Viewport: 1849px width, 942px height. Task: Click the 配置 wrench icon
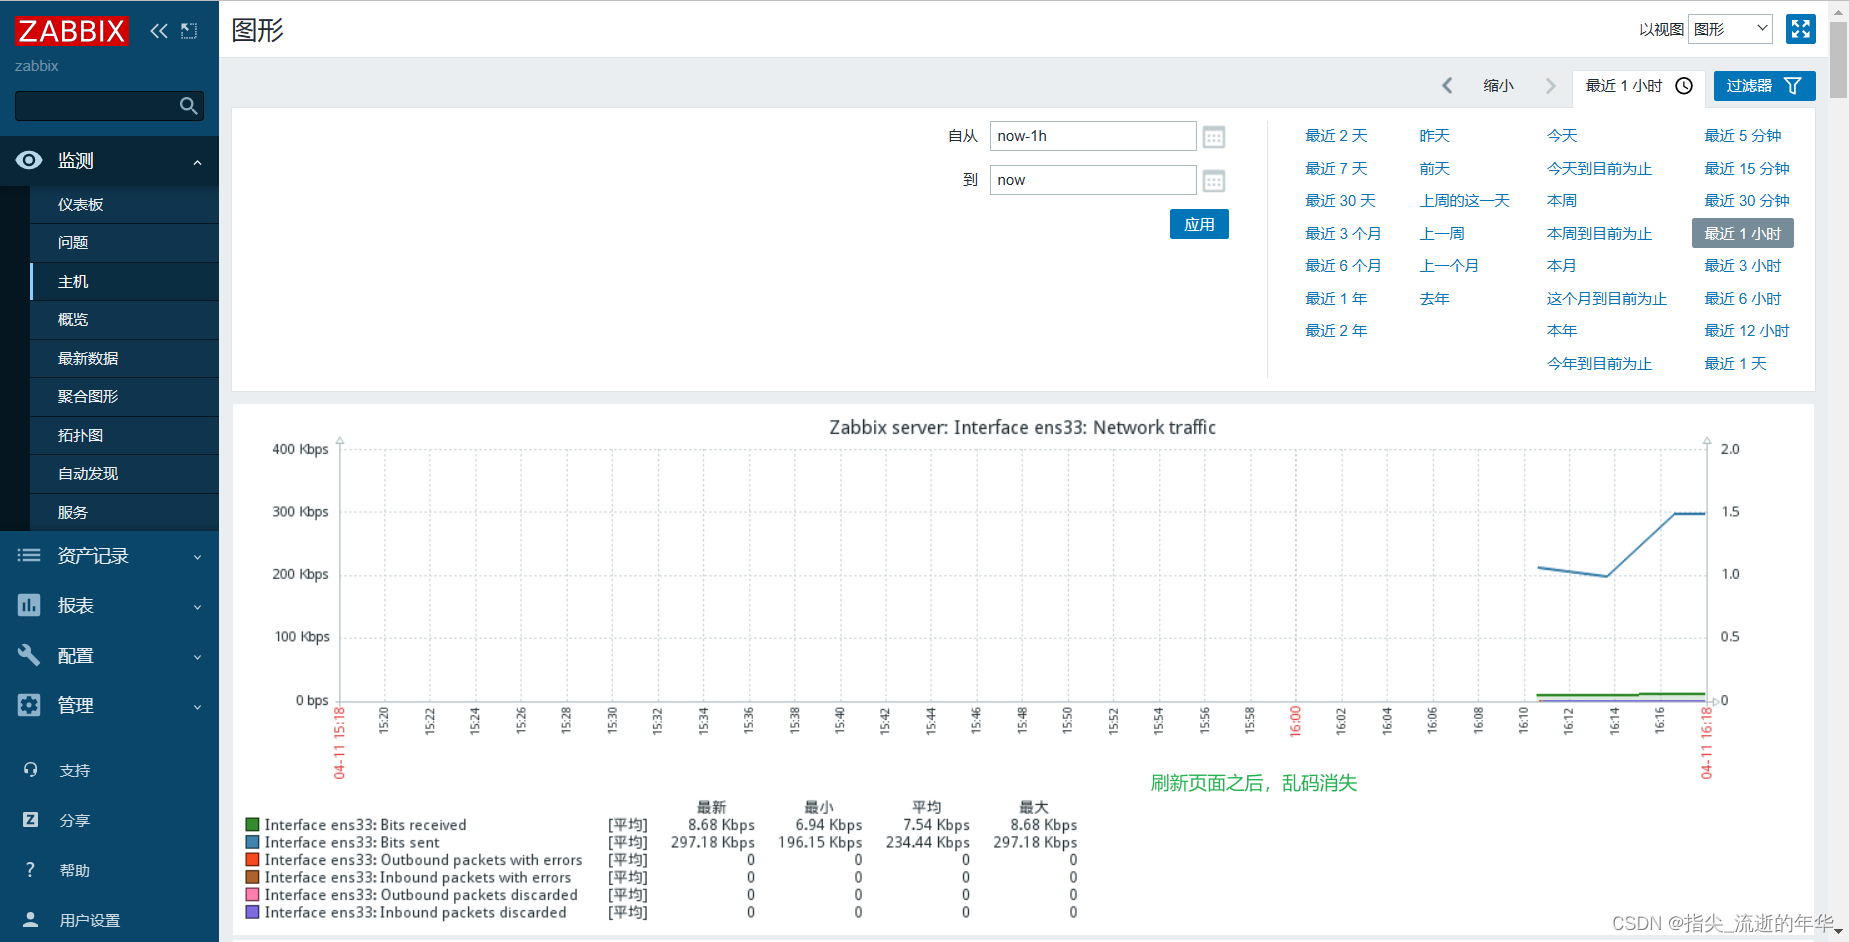coord(29,655)
